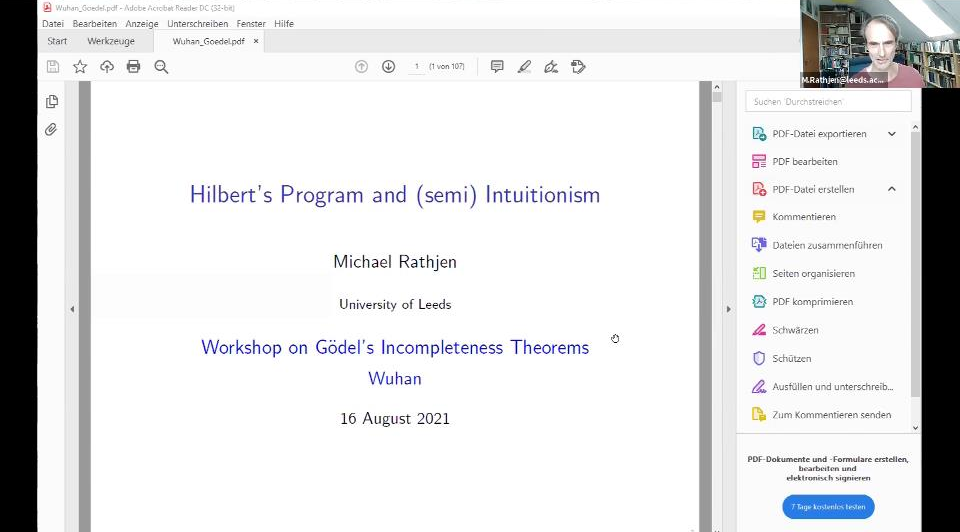
Task: Collapse the right tools pane arrow
Action: click(x=728, y=309)
